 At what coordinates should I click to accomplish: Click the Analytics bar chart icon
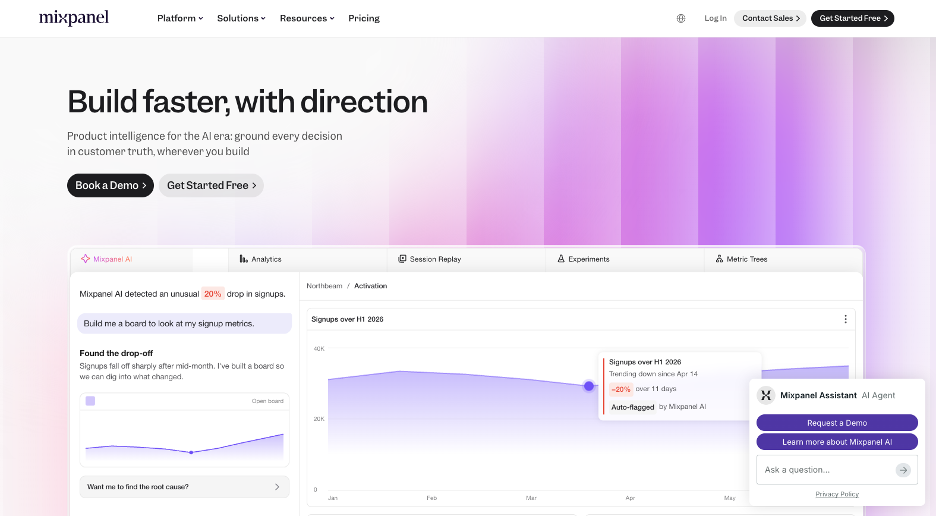(x=244, y=259)
